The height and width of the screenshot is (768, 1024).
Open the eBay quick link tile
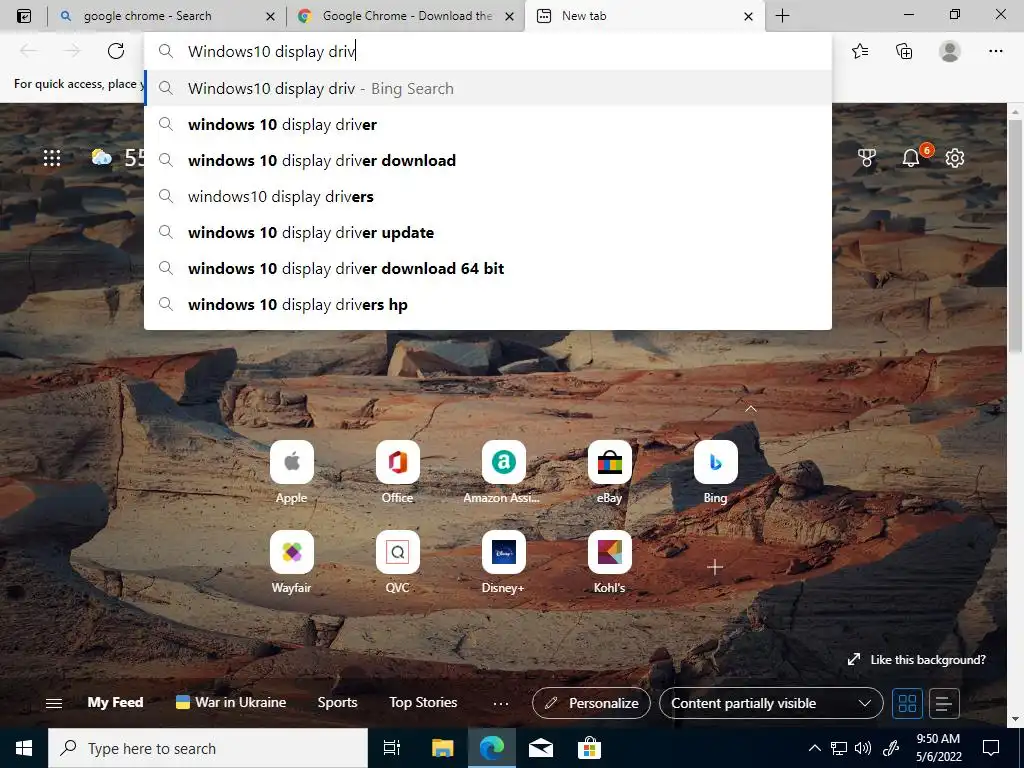pyautogui.click(x=609, y=462)
